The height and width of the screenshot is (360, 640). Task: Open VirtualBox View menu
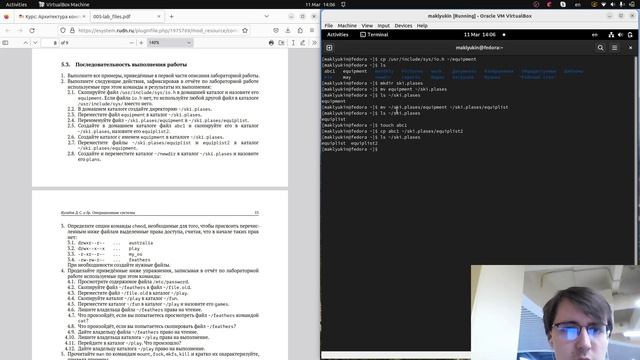pos(367,25)
